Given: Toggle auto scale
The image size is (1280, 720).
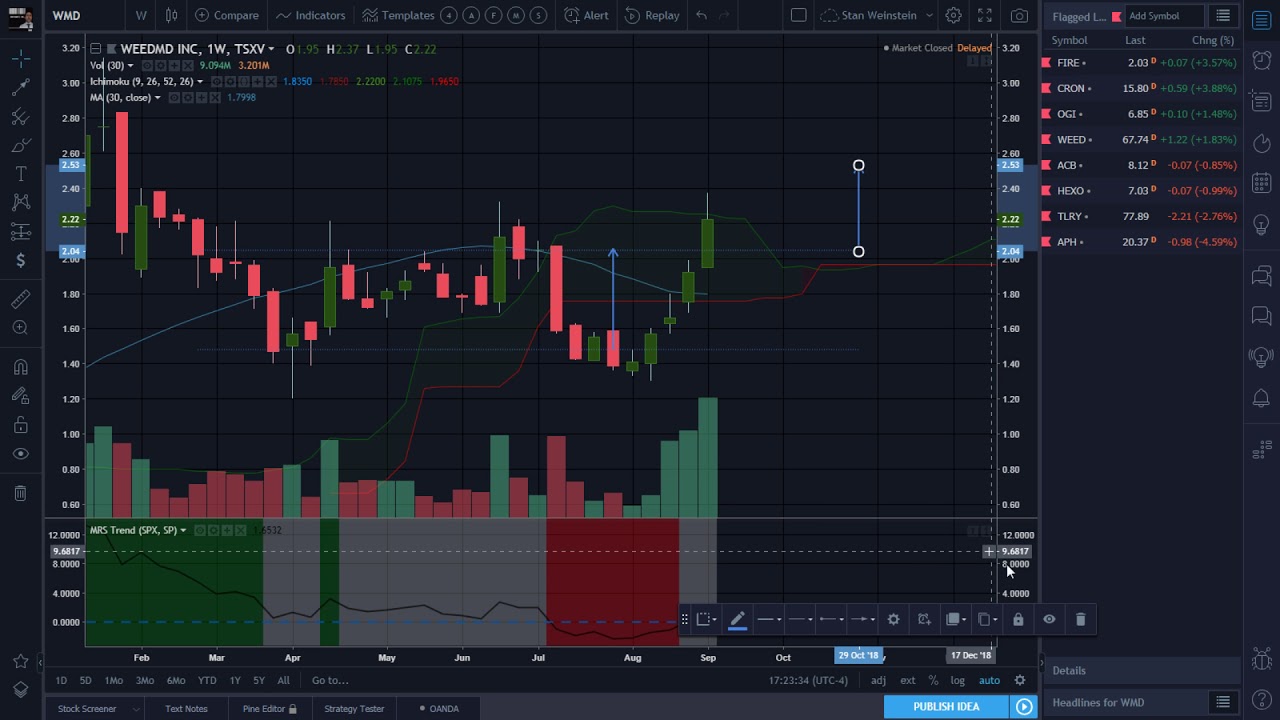Looking at the screenshot, I should coord(989,680).
